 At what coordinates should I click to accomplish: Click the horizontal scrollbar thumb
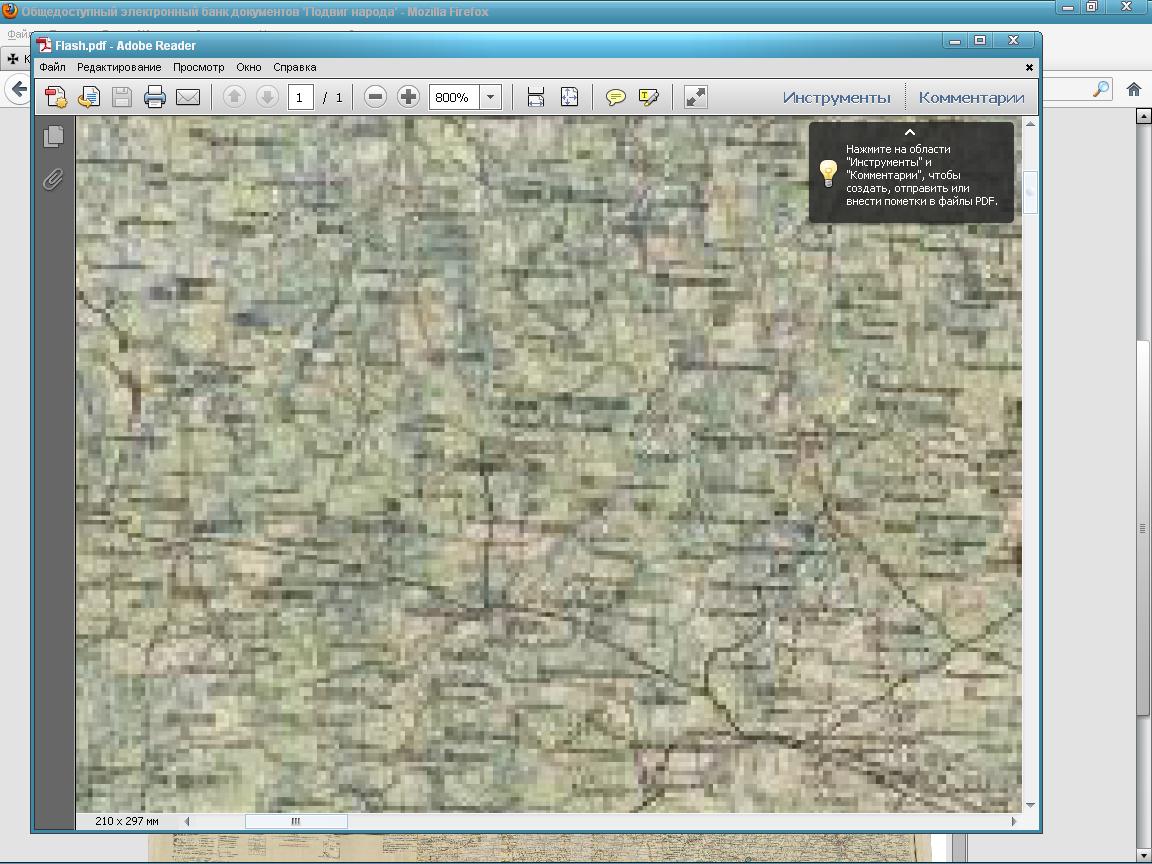pyautogui.click(x=296, y=821)
